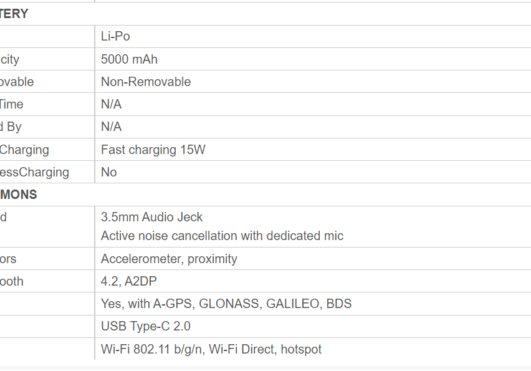
Task: Click the Capacity row label
Action: click(9, 60)
